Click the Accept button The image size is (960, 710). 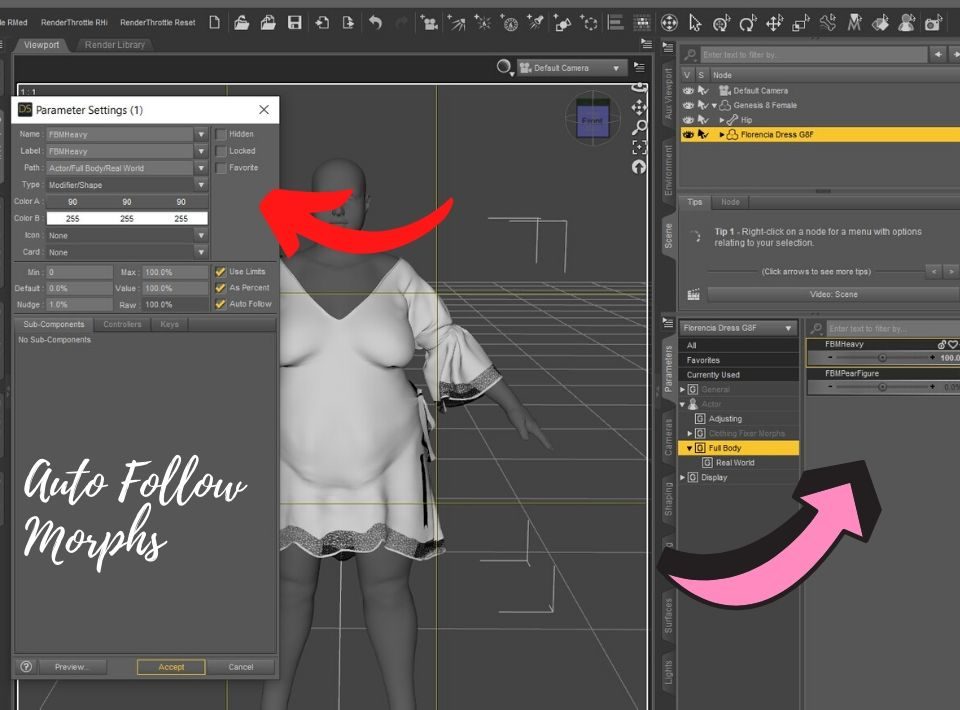(x=170, y=667)
